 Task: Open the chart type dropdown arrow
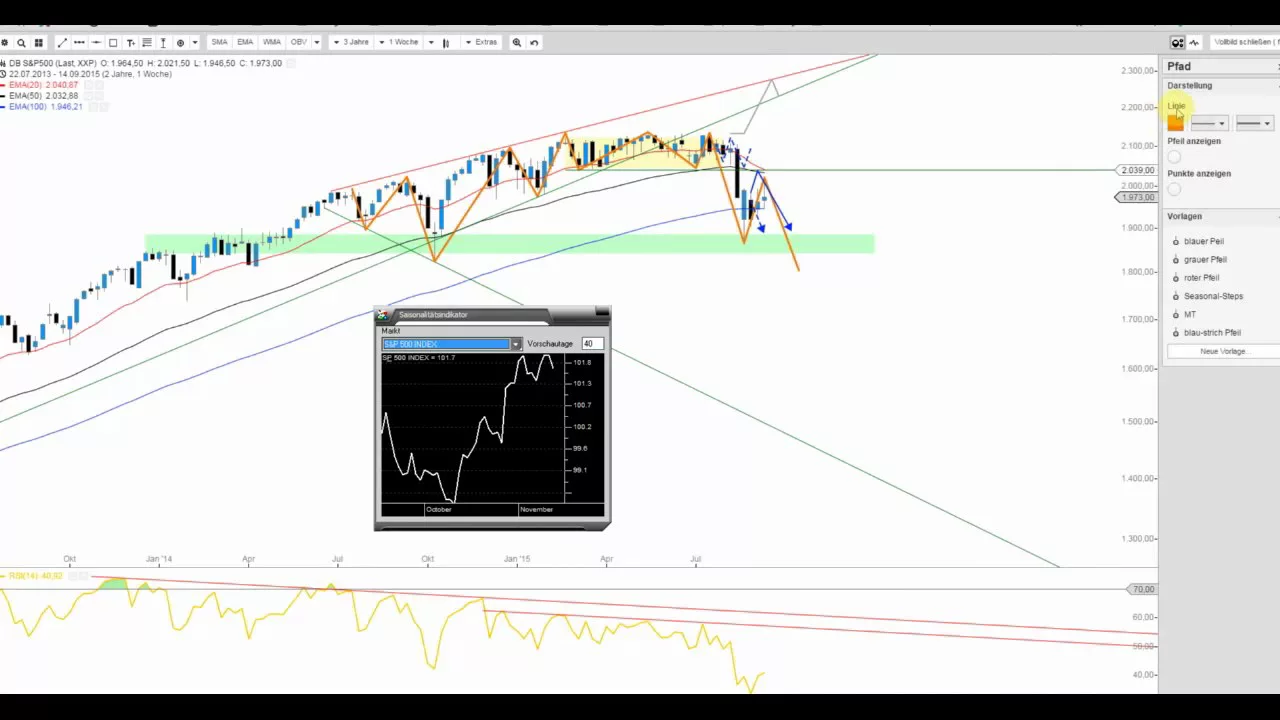[431, 42]
